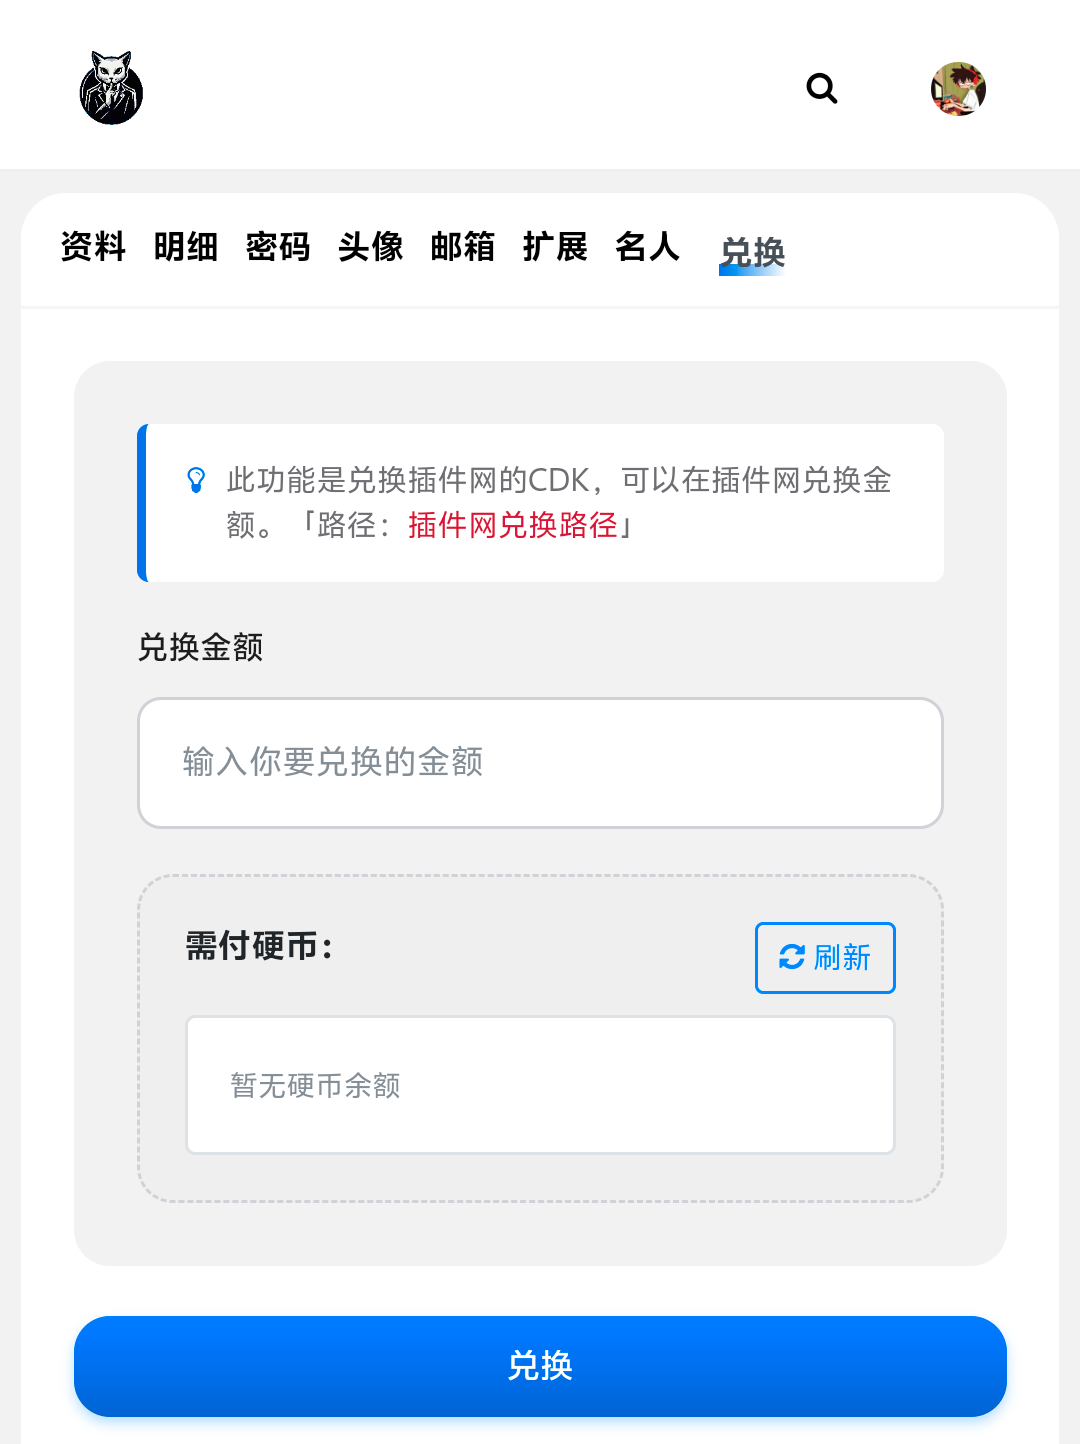Go to the 密码 tab
Image resolution: width=1080 pixels, height=1444 pixels.
(278, 246)
